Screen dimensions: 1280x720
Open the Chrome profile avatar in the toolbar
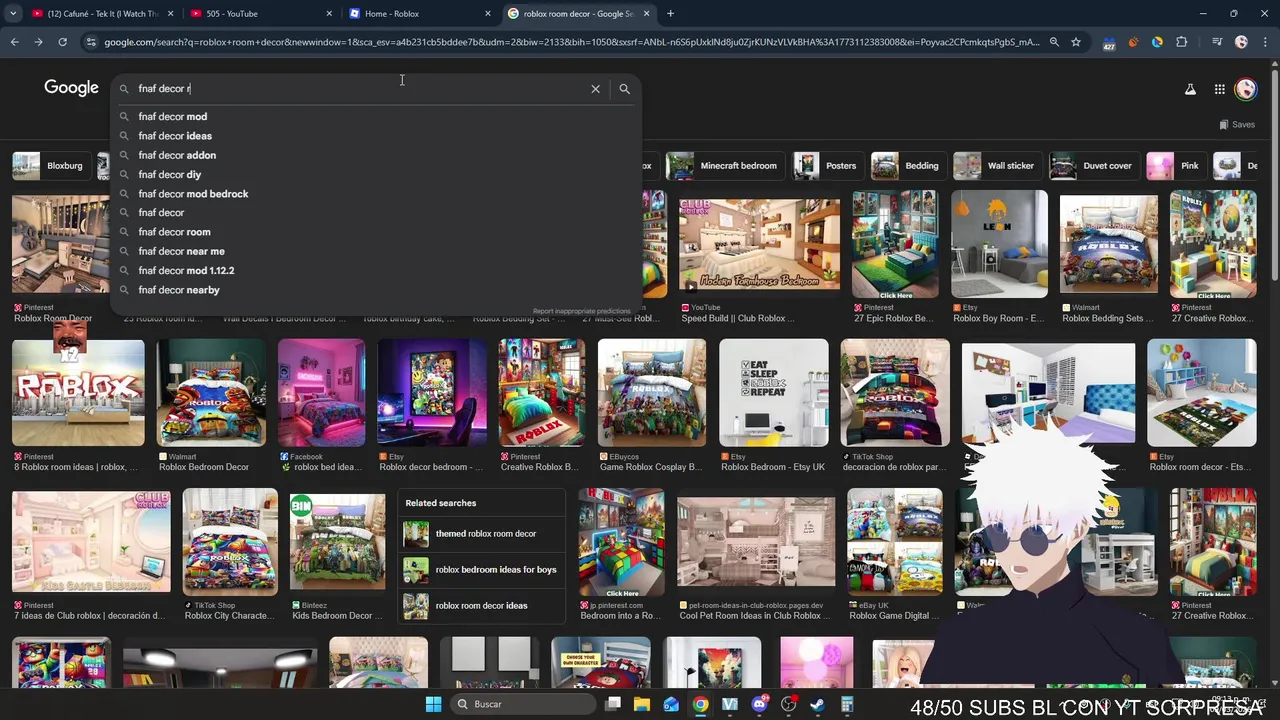1241,42
